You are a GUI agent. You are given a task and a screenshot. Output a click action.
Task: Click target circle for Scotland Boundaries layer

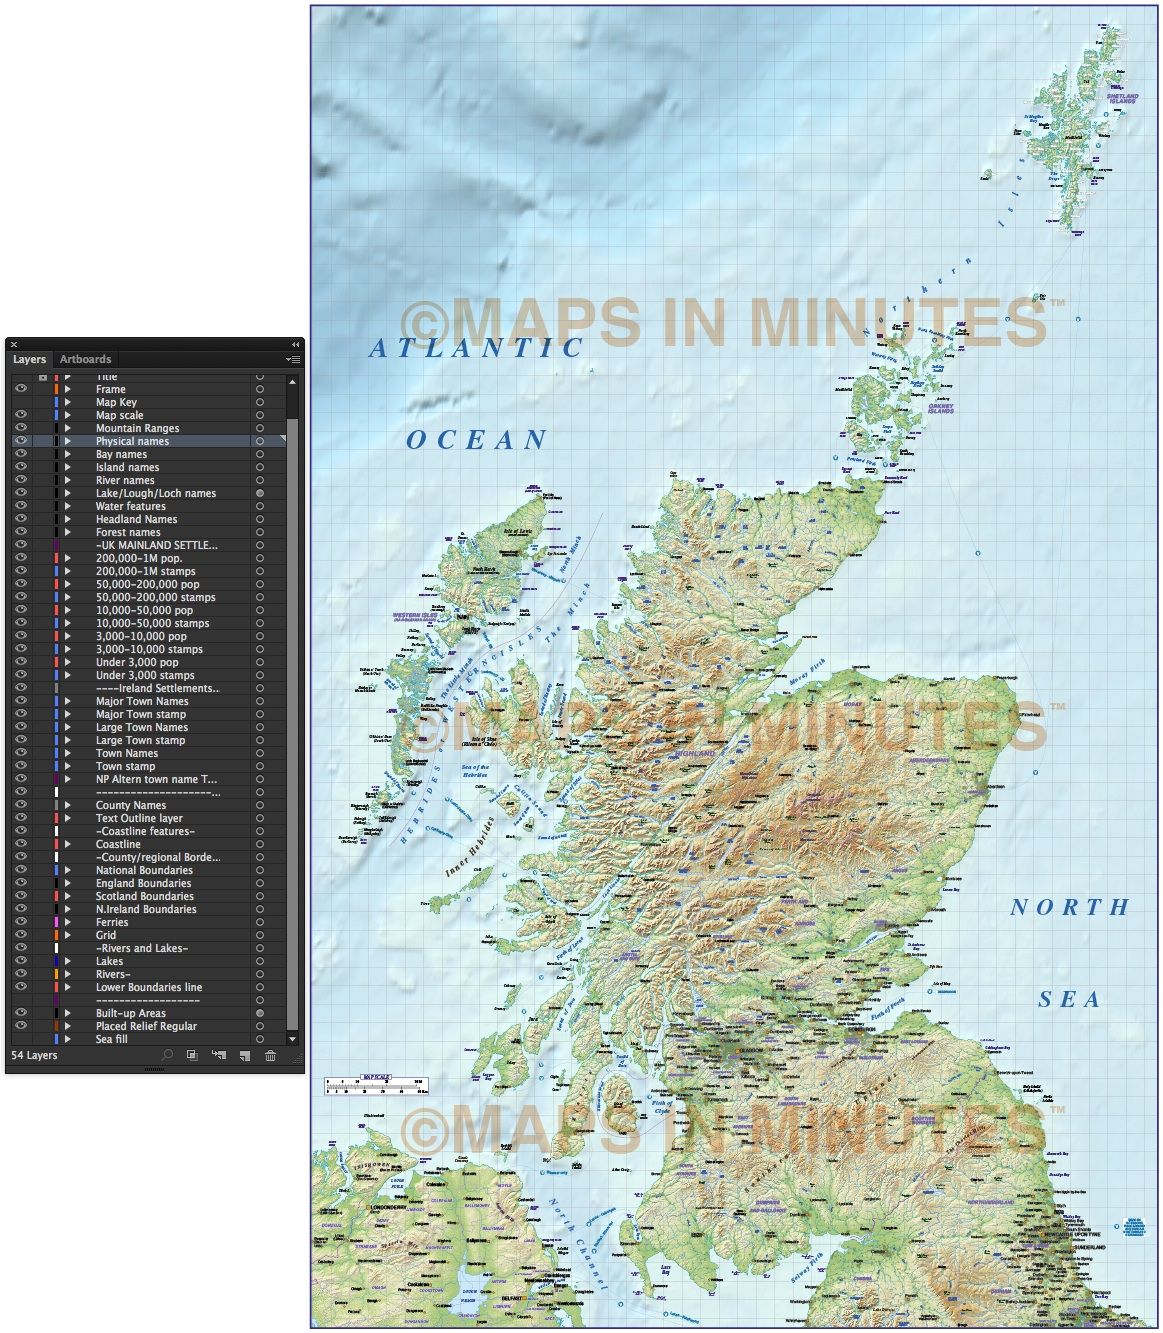point(260,896)
